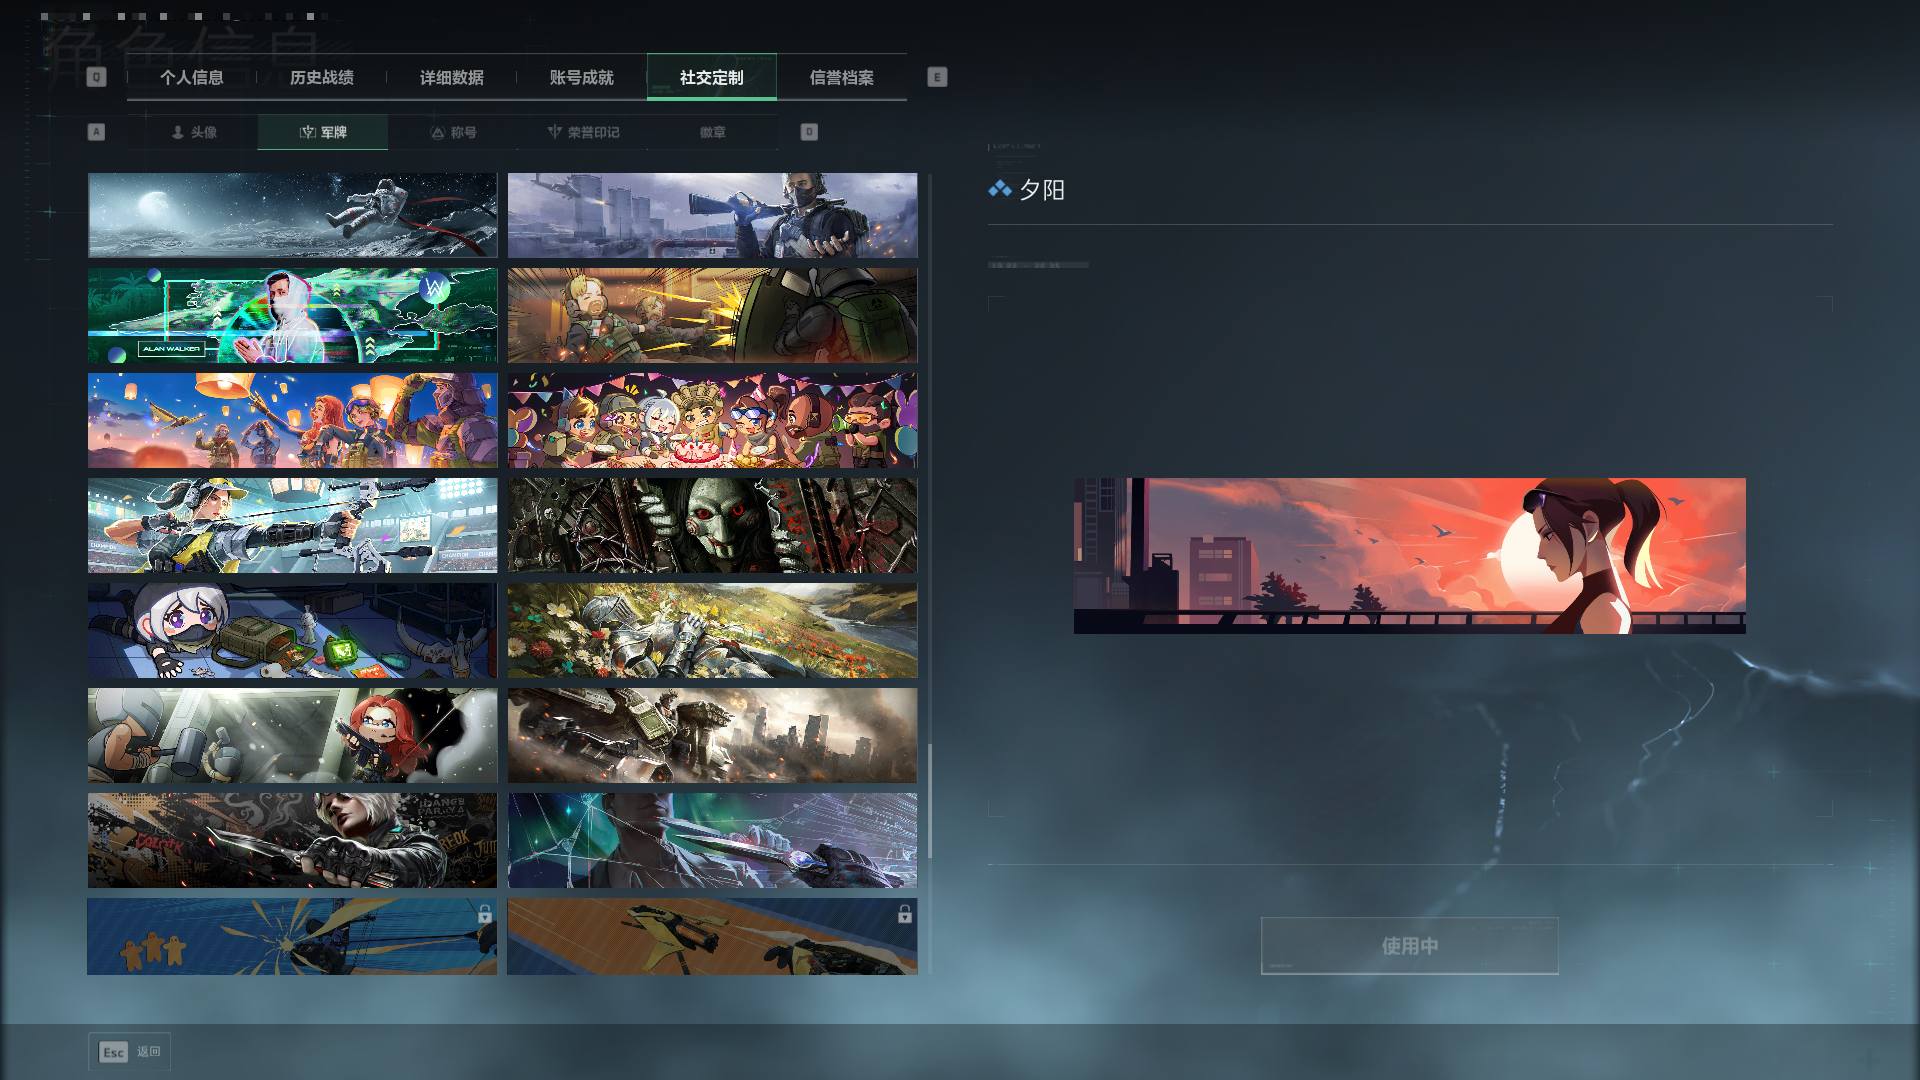Select the tank in ruined city banner

pyautogui.click(x=712, y=735)
